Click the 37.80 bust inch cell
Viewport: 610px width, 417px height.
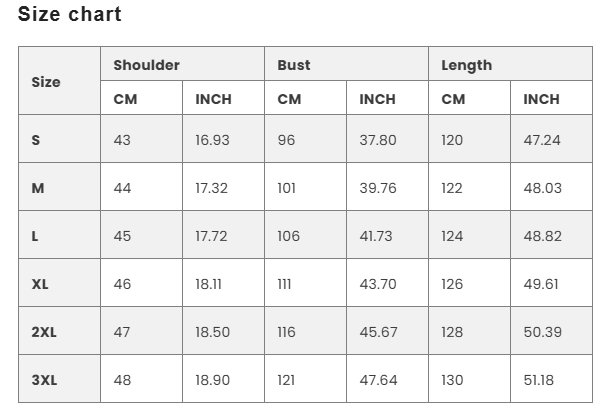(x=387, y=139)
